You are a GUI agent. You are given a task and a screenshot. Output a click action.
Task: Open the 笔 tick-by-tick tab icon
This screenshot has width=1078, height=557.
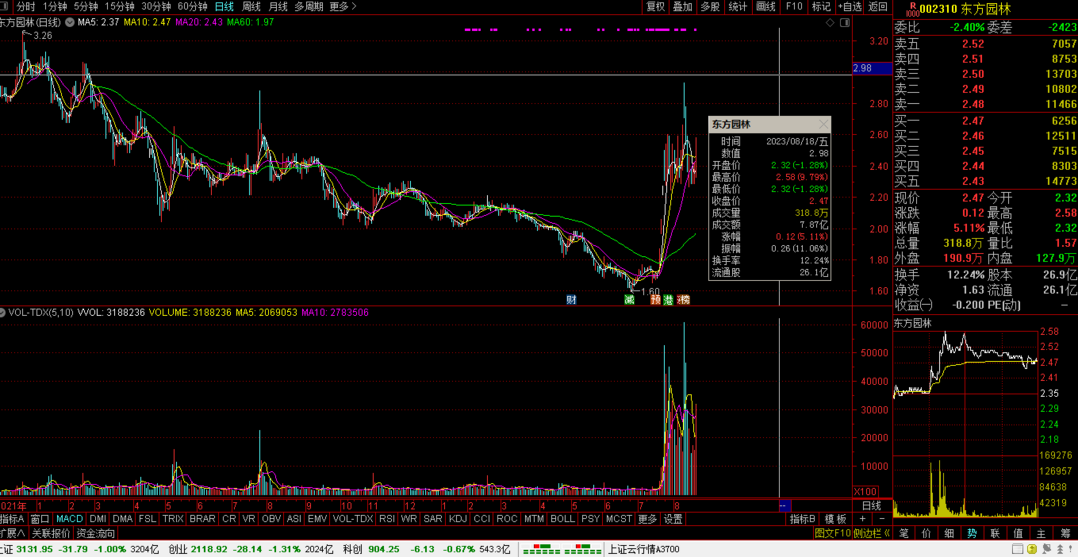(x=904, y=533)
